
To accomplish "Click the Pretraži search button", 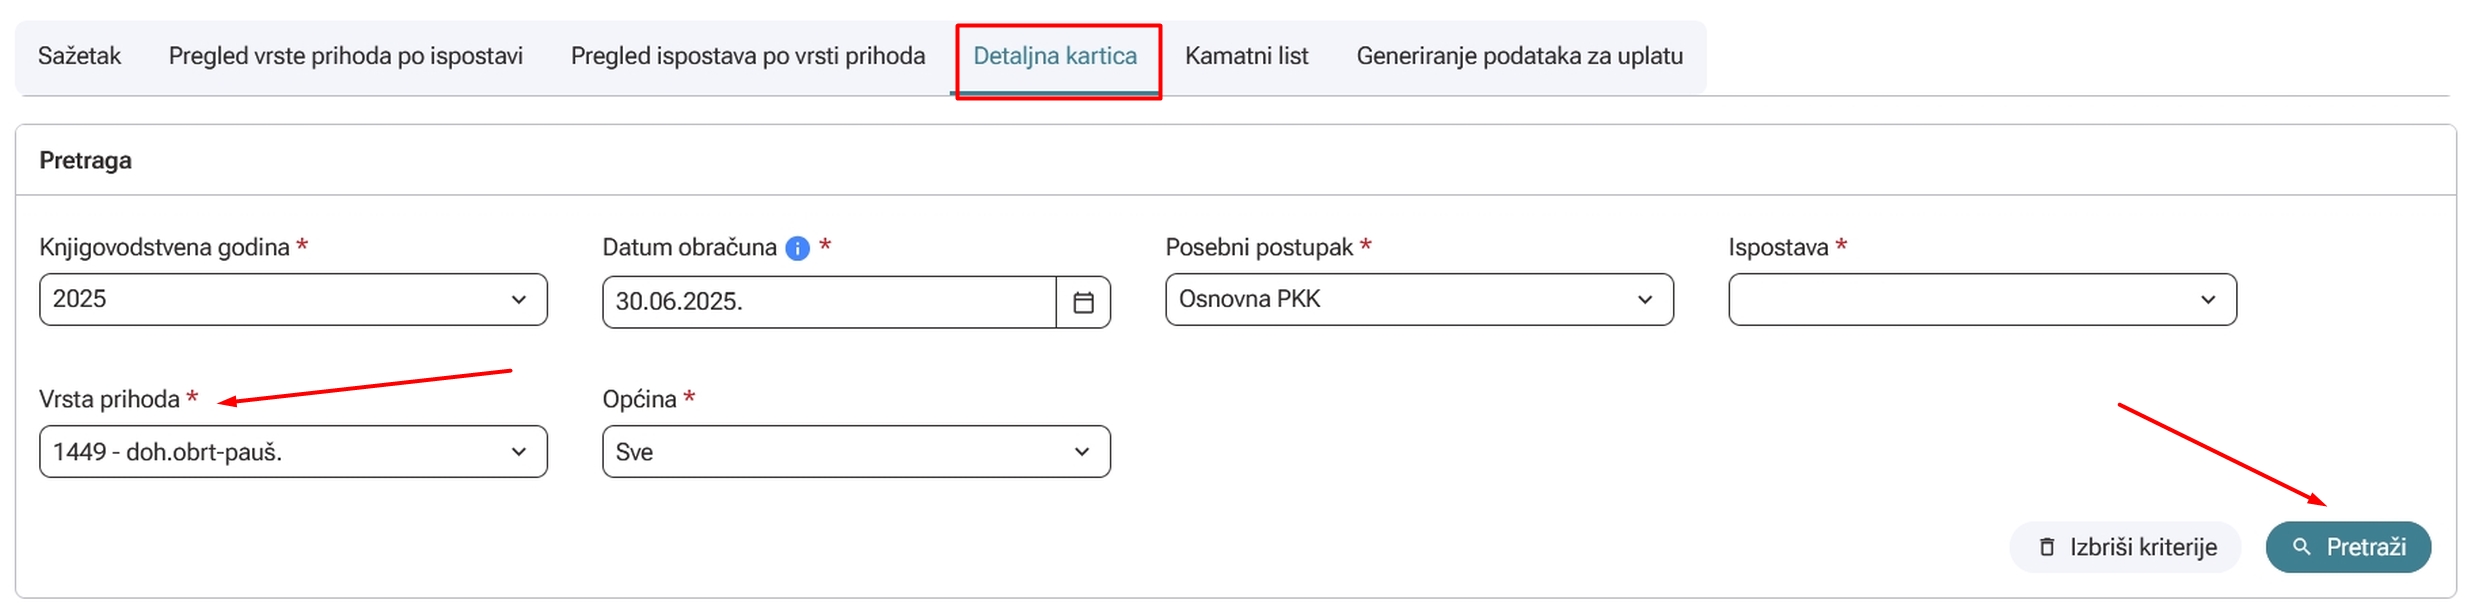I will (x=2347, y=547).
